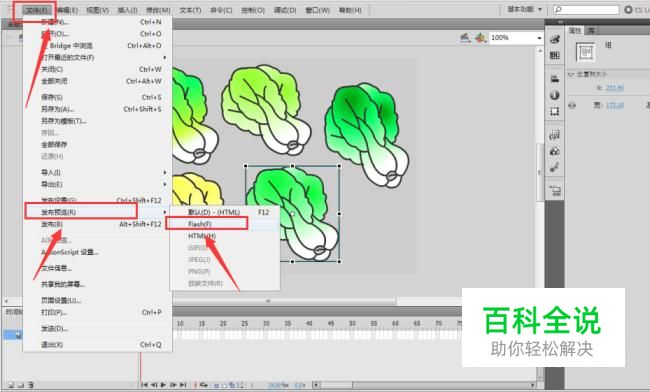The height and width of the screenshot is (392, 650).
Task: Open the 命令(C) menu
Action: [x=221, y=10]
